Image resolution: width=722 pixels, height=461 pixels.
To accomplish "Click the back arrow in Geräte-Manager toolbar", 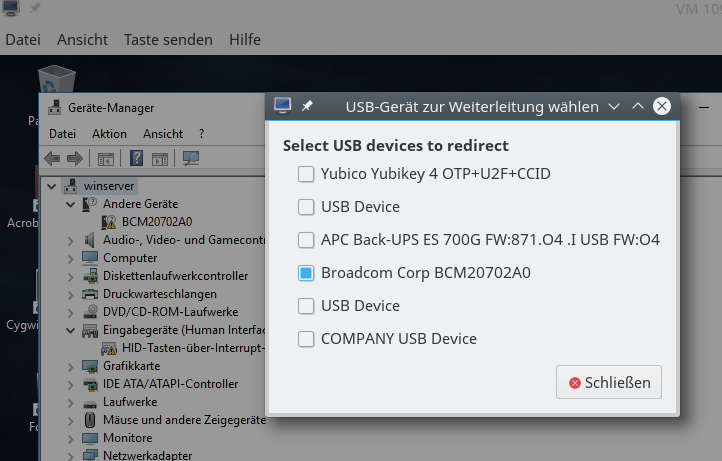I will pyautogui.click(x=51, y=158).
